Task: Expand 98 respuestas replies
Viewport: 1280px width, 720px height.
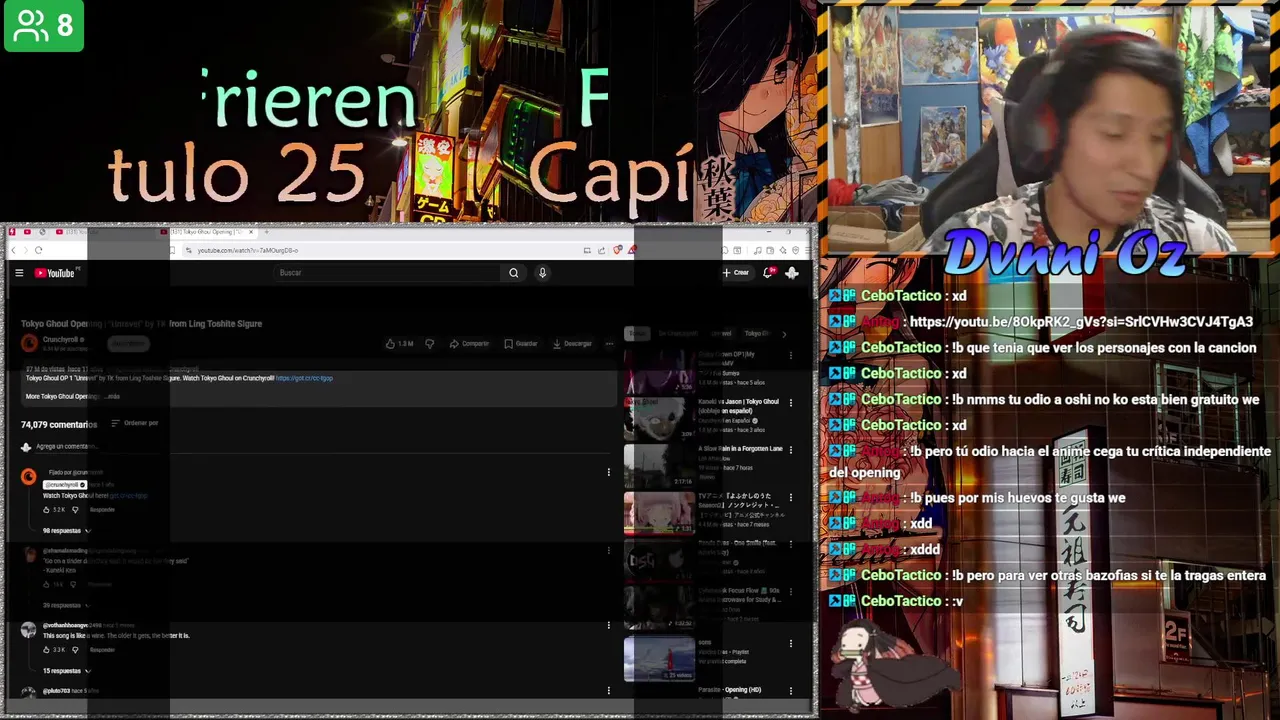Action: tap(66, 531)
